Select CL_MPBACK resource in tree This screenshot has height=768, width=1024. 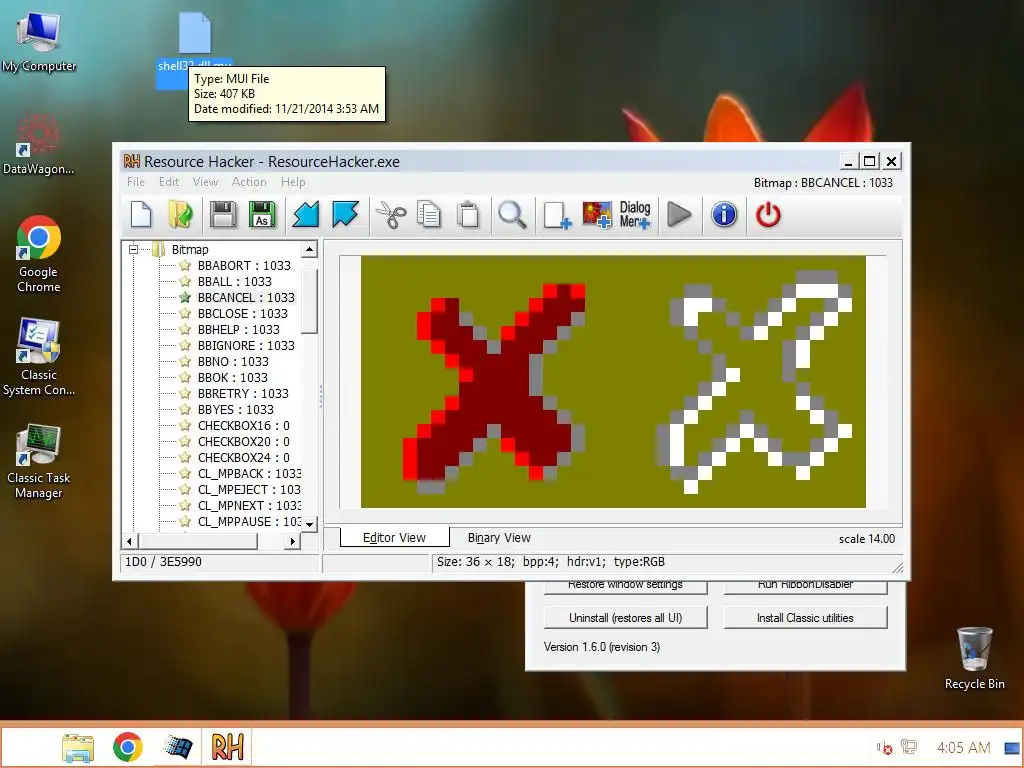(249, 473)
